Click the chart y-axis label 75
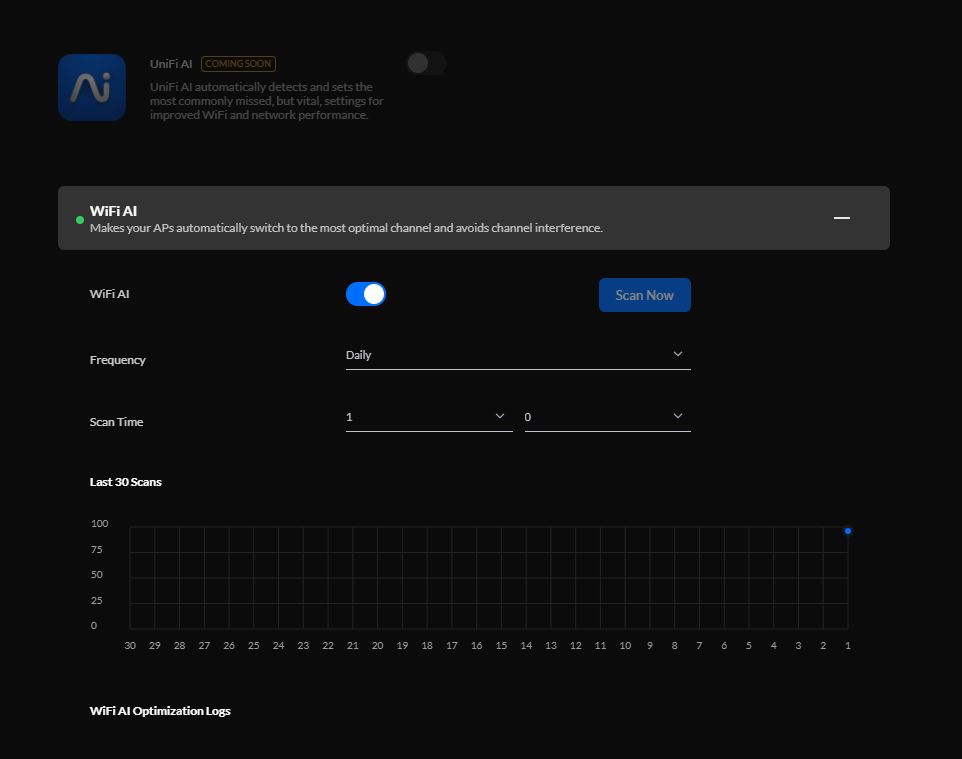The width and height of the screenshot is (962, 759). 97,549
